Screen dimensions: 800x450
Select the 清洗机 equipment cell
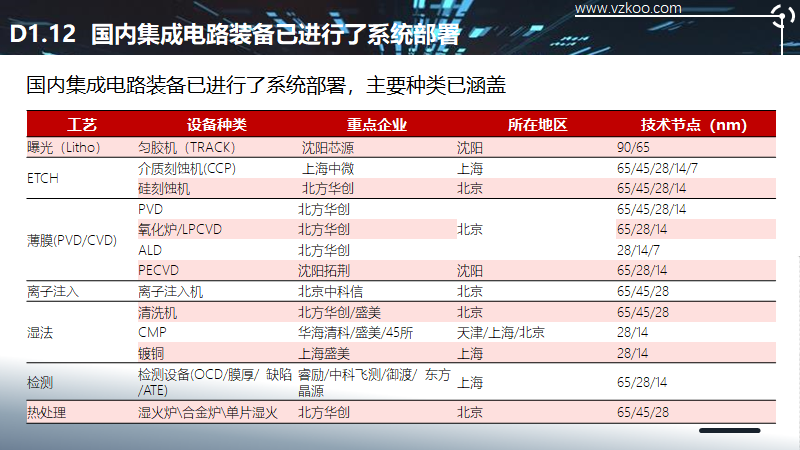tap(157, 312)
